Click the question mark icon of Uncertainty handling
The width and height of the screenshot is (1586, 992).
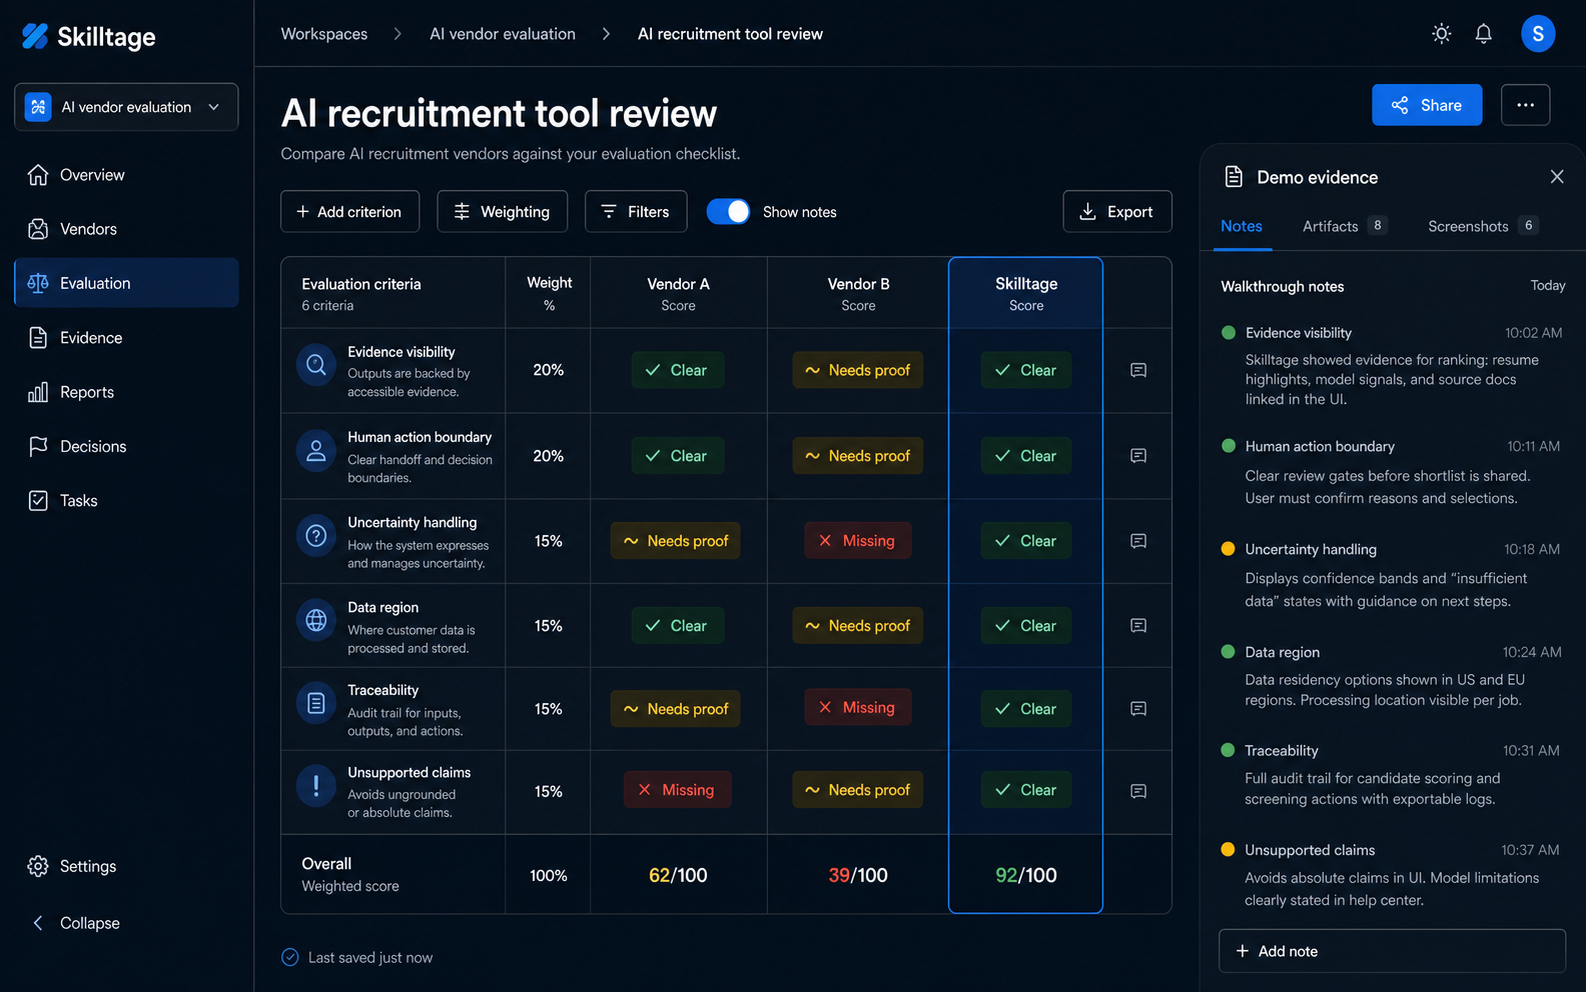[316, 536]
